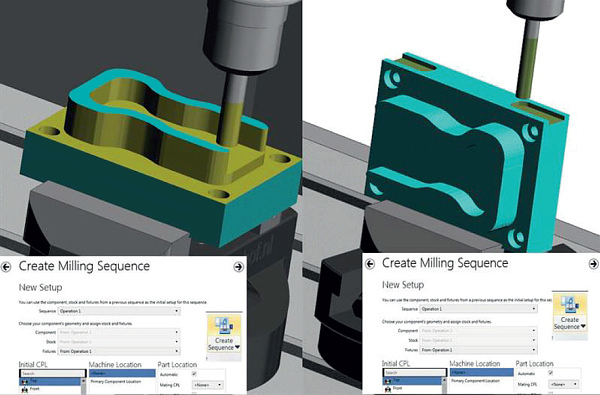
Task: Click Create Sequence button in right dialog
Action: click(x=570, y=313)
